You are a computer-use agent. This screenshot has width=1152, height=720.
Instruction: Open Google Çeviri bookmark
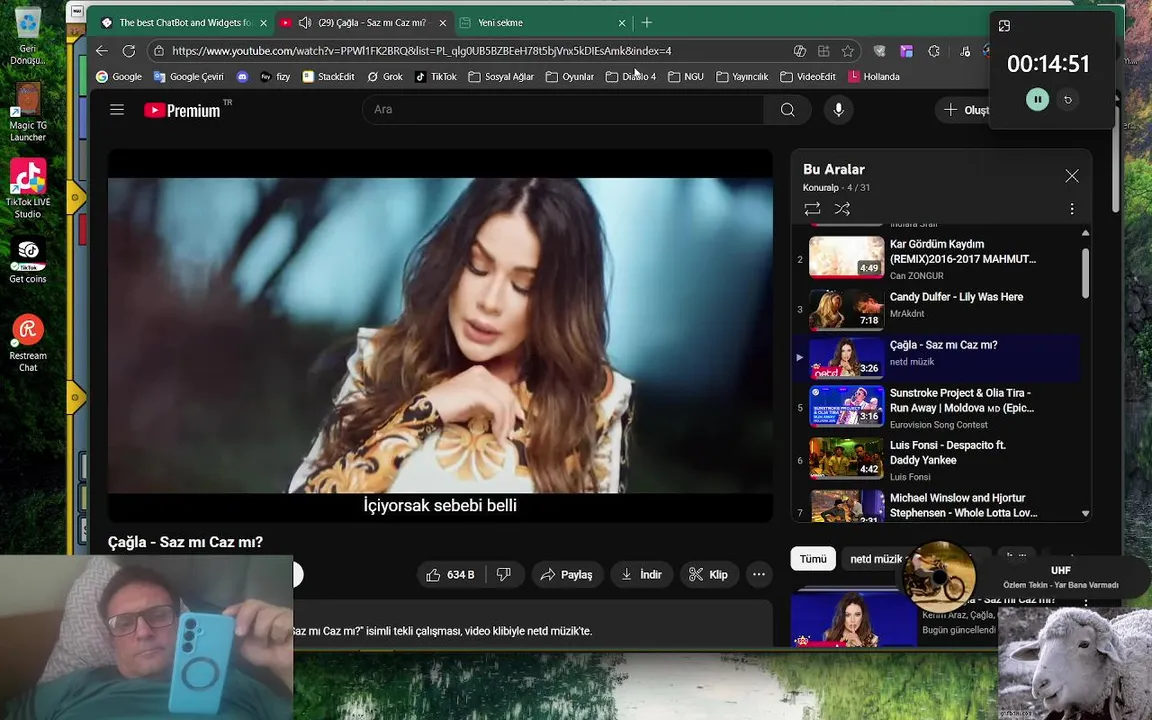(x=189, y=76)
